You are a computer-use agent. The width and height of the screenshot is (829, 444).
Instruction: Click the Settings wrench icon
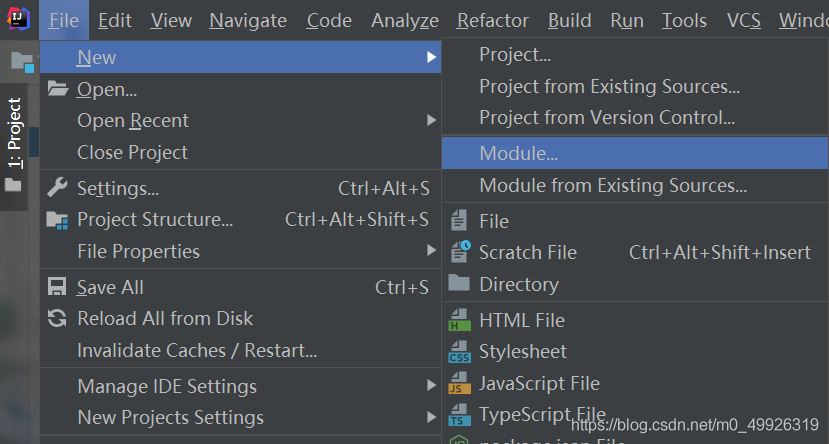[x=58, y=188]
